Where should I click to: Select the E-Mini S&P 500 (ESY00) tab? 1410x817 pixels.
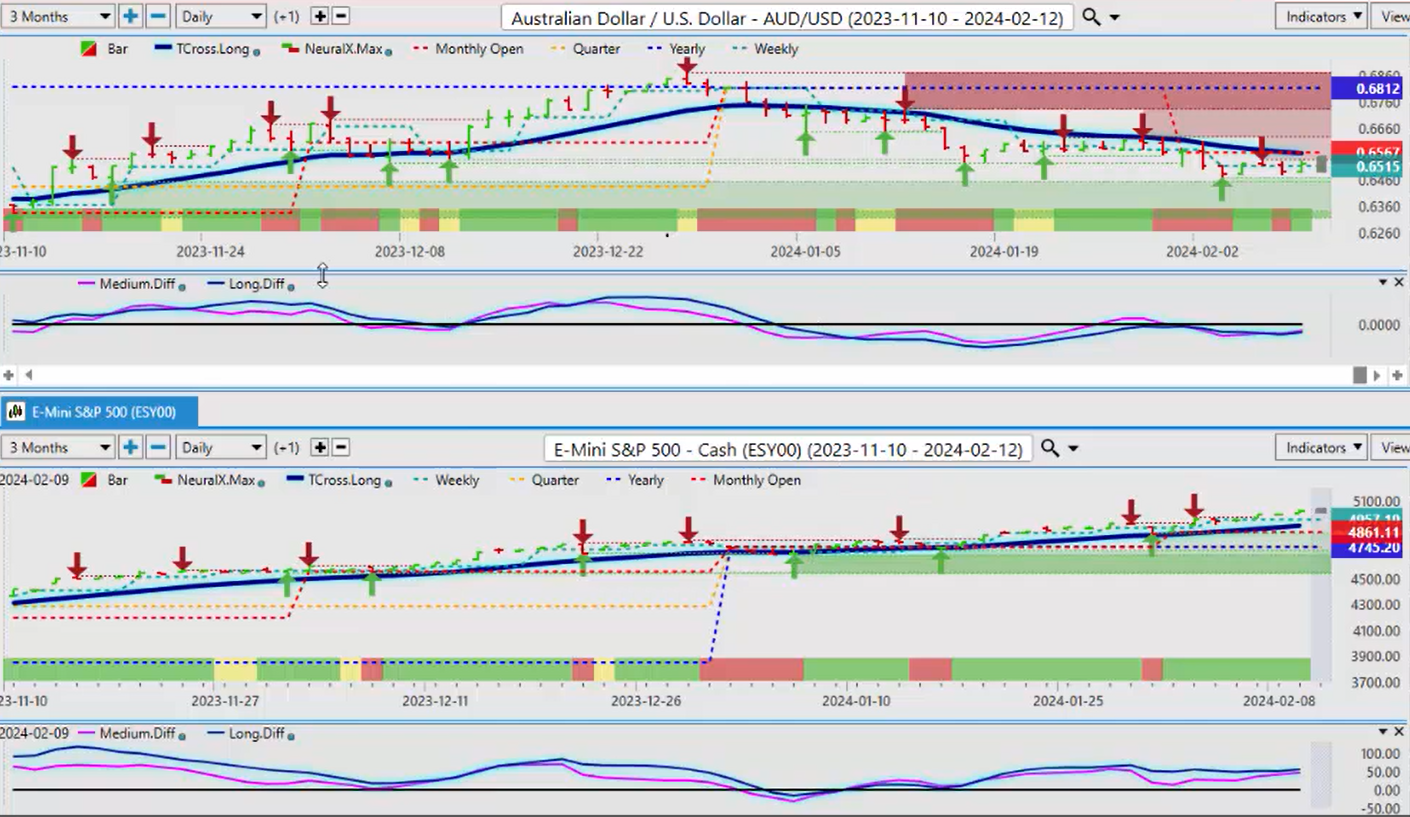click(x=99, y=411)
